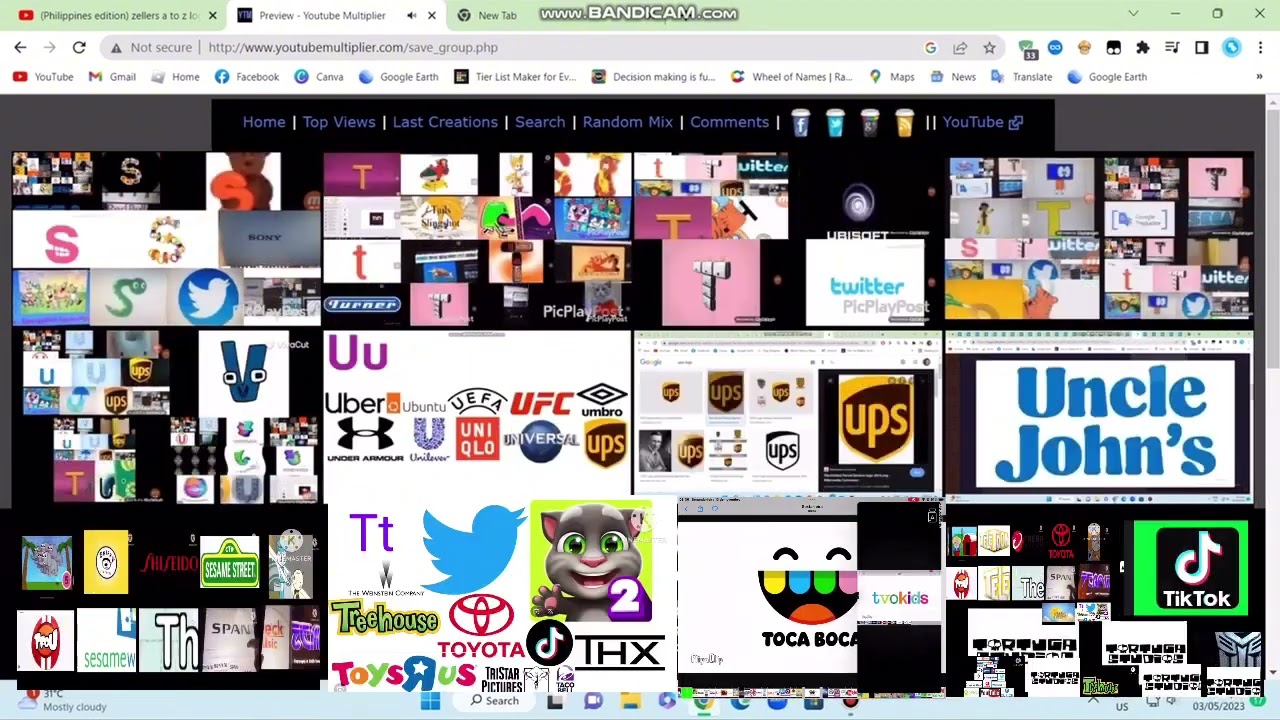Open the tab search dropdown arrow

click(x=1133, y=14)
